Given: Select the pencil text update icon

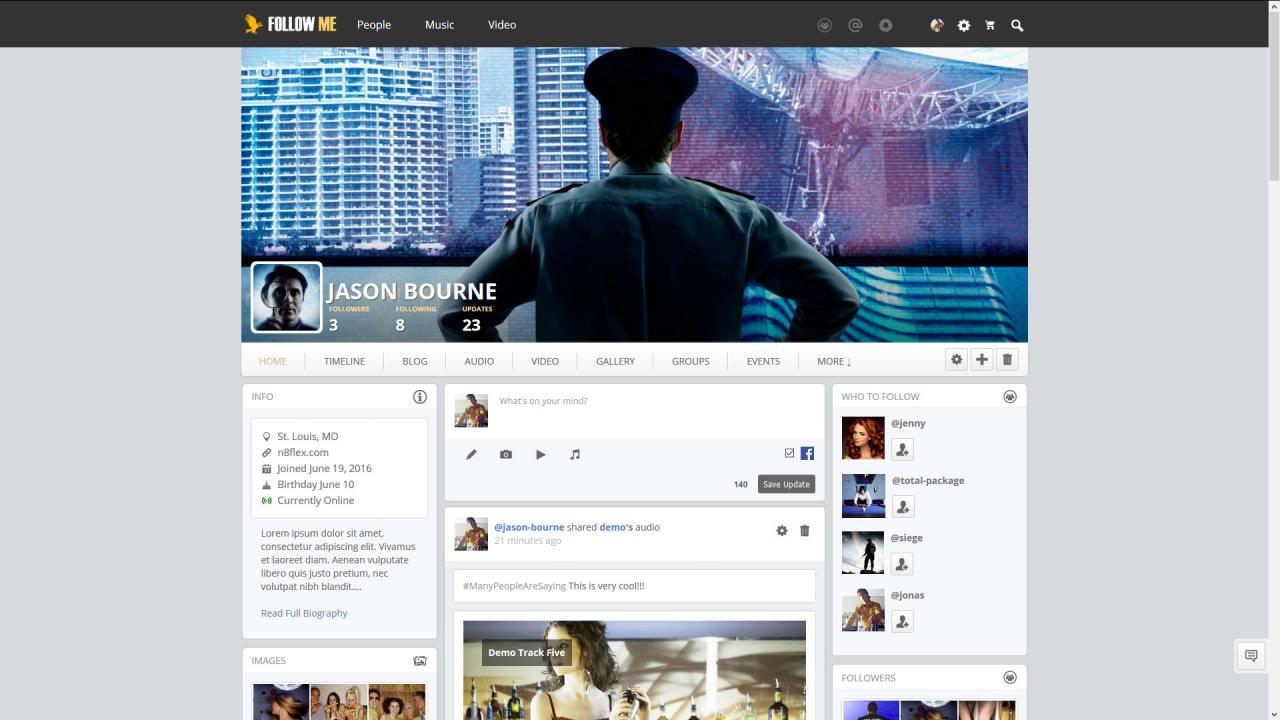Looking at the screenshot, I should [471, 454].
